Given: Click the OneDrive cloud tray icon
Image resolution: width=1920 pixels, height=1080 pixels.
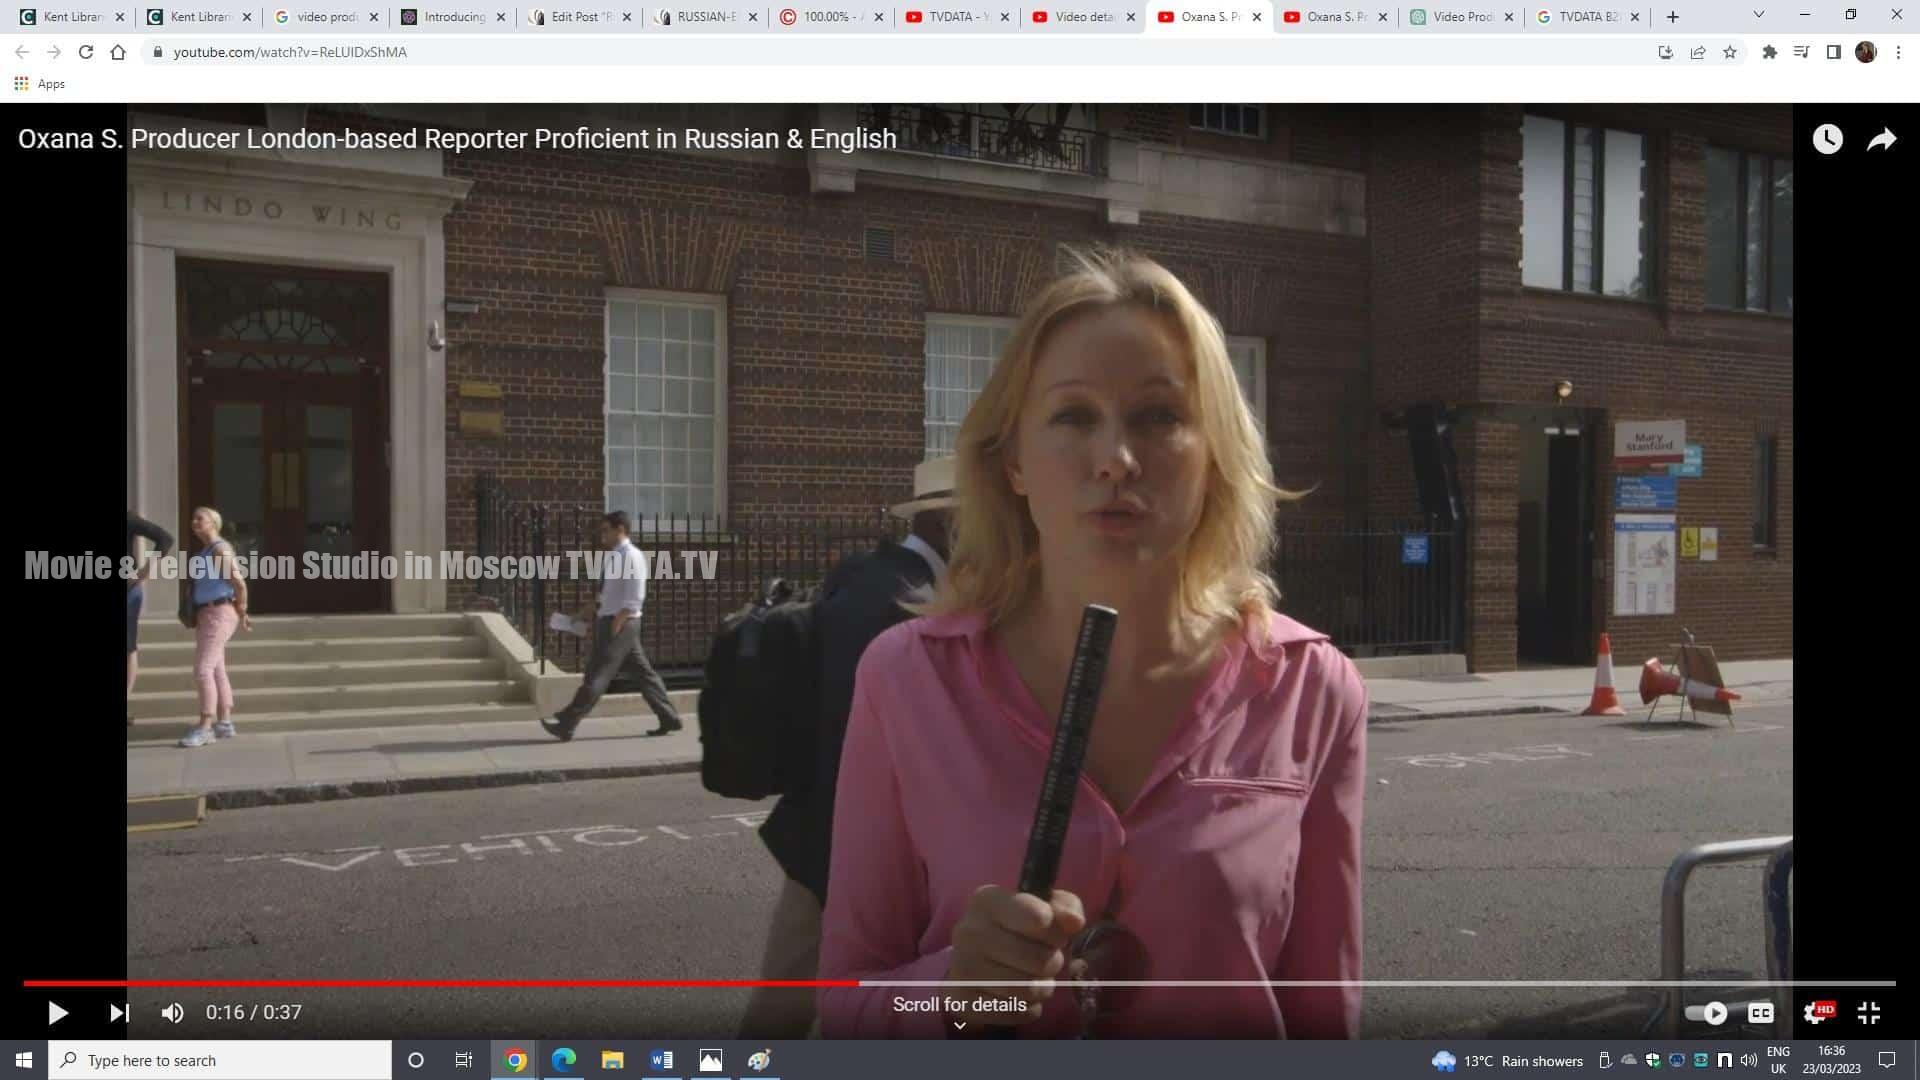Looking at the screenshot, I should pos(1629,1060).
